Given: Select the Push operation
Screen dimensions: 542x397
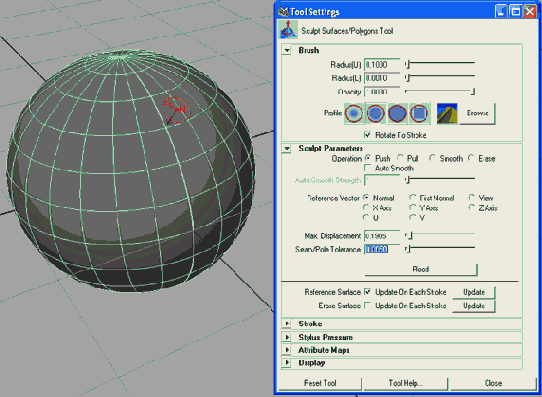Looking at the screenshot, I should coord(368,158).
